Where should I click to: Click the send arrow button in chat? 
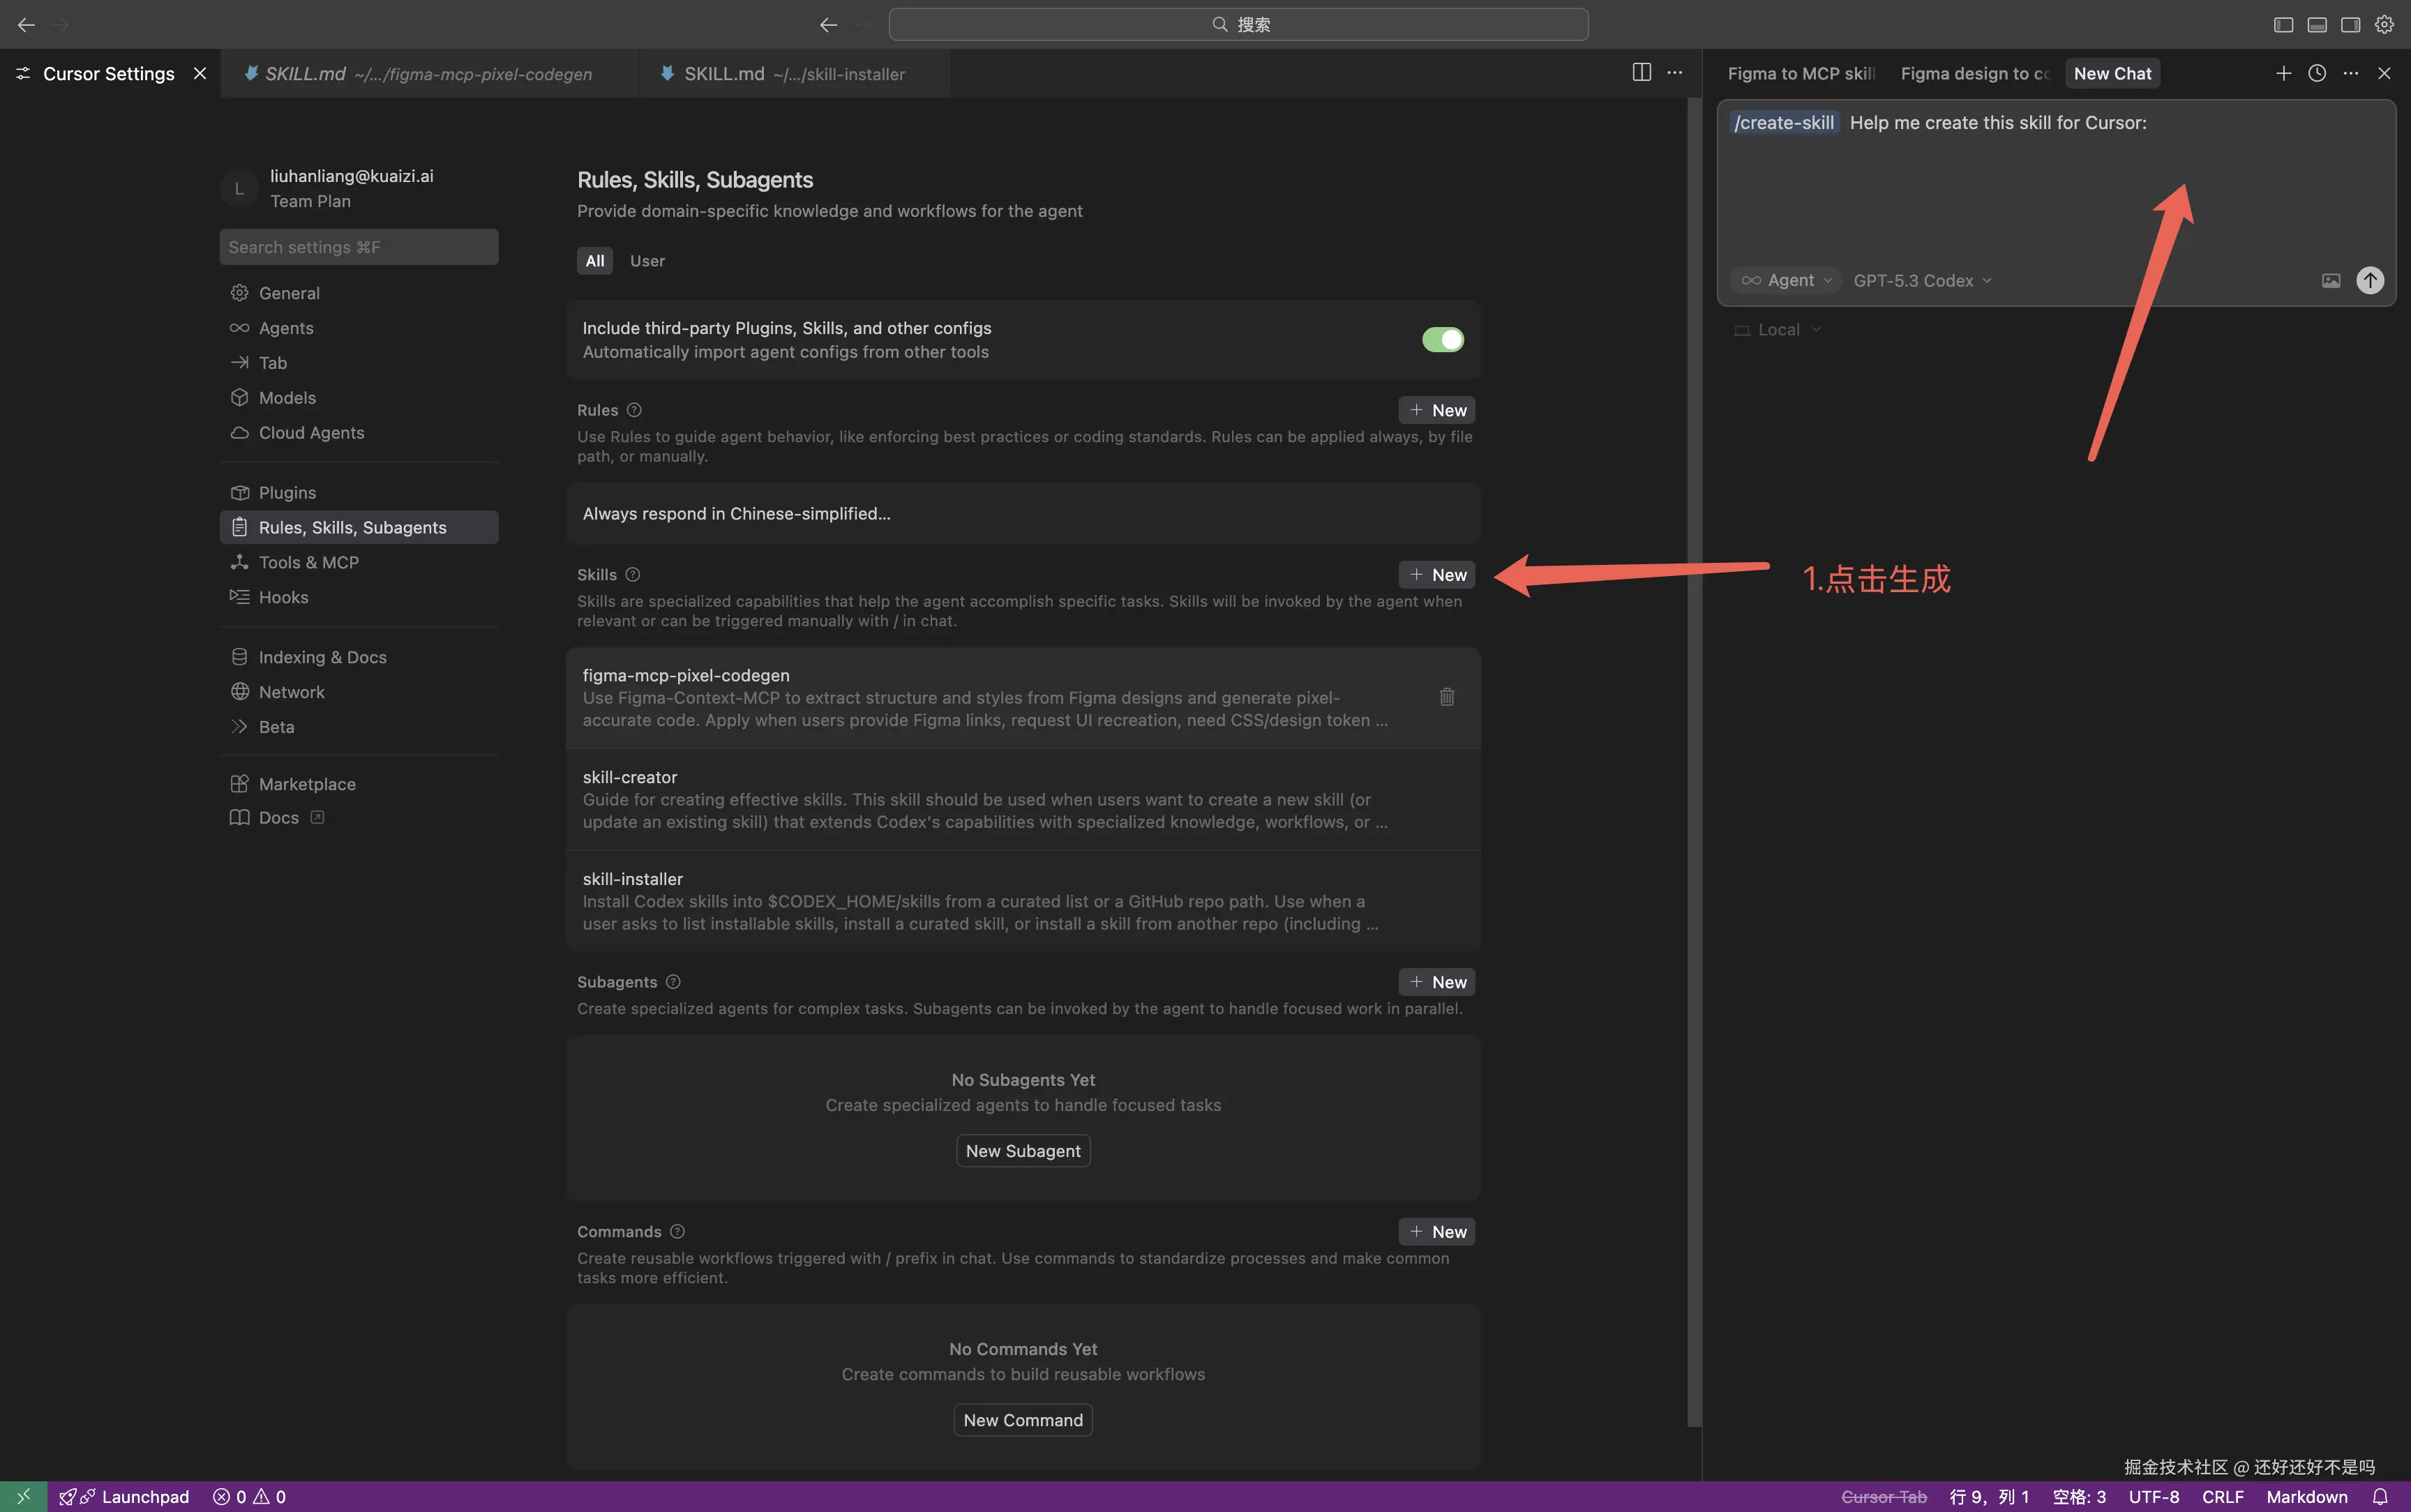pos(2369,280)
